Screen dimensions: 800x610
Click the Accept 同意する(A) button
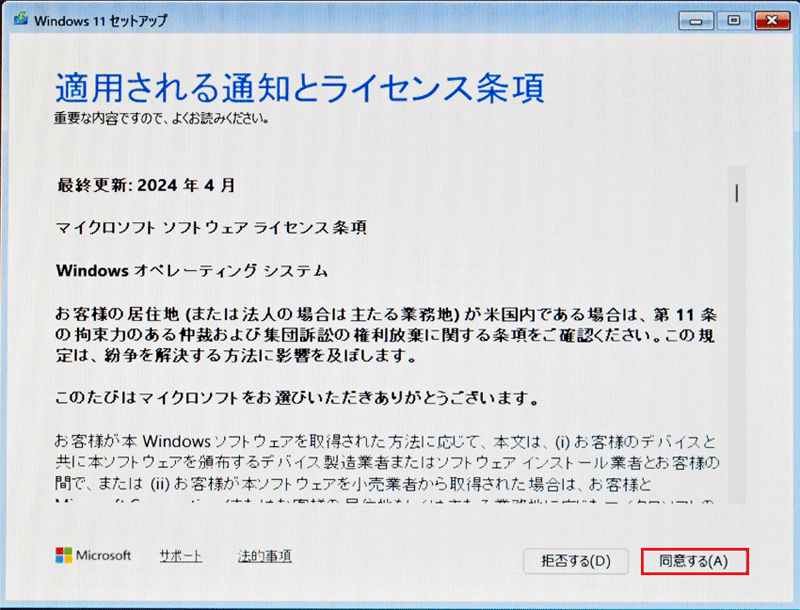pyautogui.click(x=694, y=561)
